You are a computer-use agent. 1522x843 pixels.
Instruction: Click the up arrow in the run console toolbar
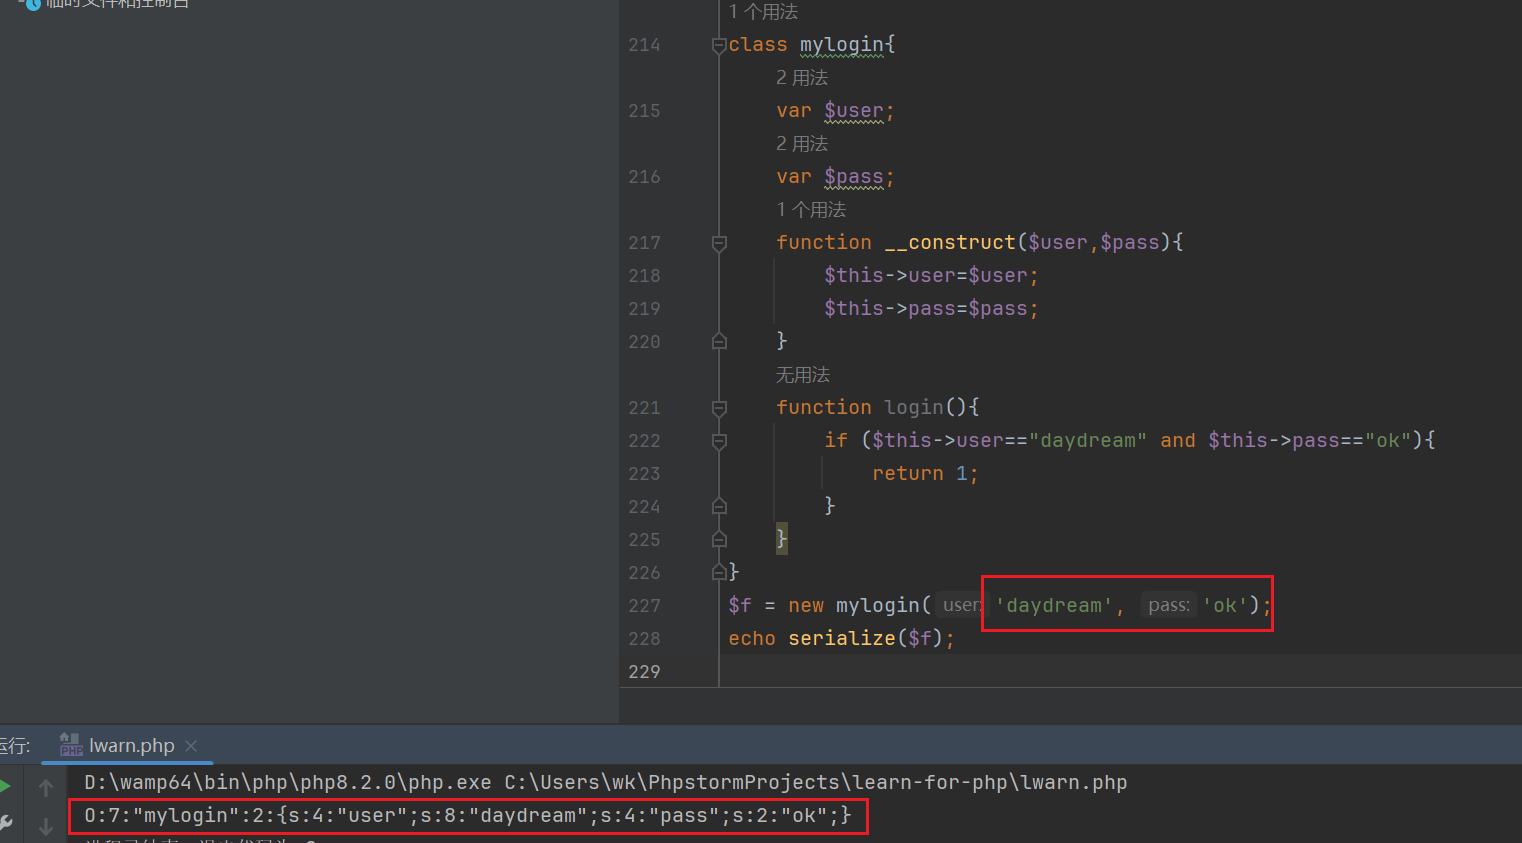click(46, 788)
